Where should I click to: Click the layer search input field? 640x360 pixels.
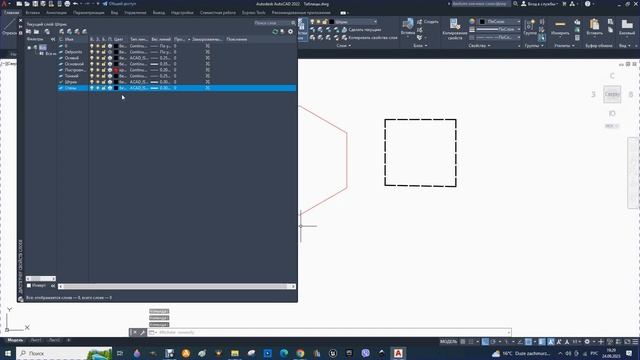pos(272,23)
